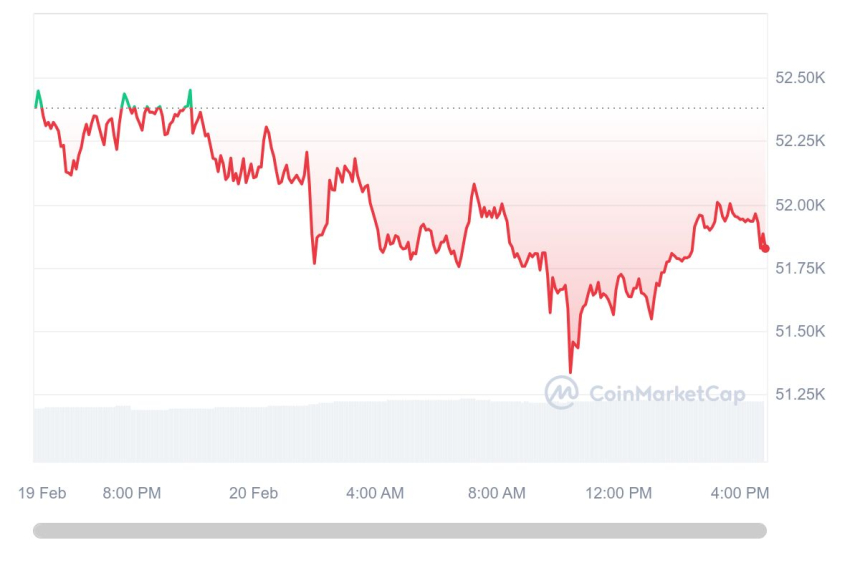860x573 pixels.
Task: Click the 12:00 PM time label
Action: point(618,493)
